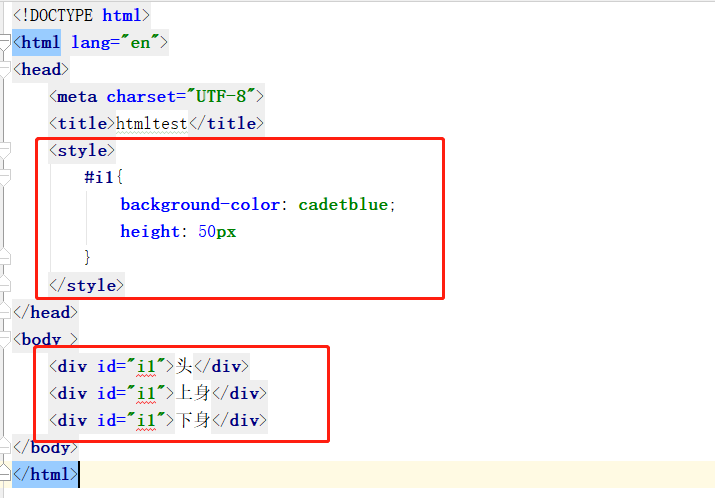Click the <!DOCTYPE html> declaration text
The width and height of the screenshot is (715, 498).
pyautogui.click(x=81, y=16)
